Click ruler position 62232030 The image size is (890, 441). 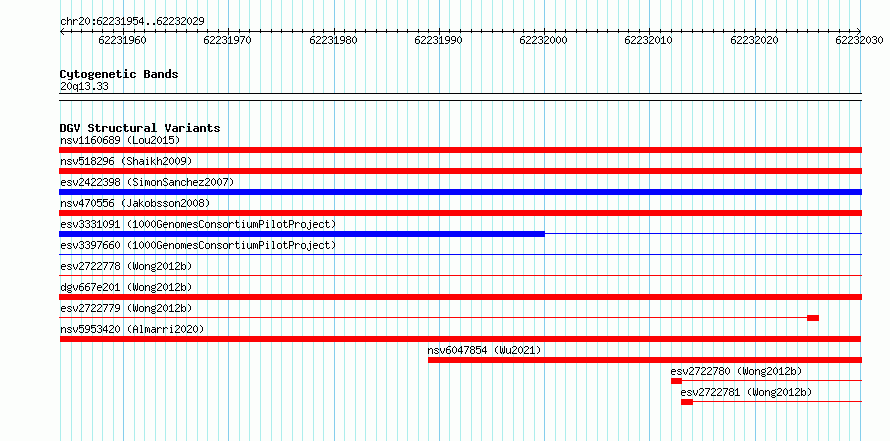coord(859,40)
